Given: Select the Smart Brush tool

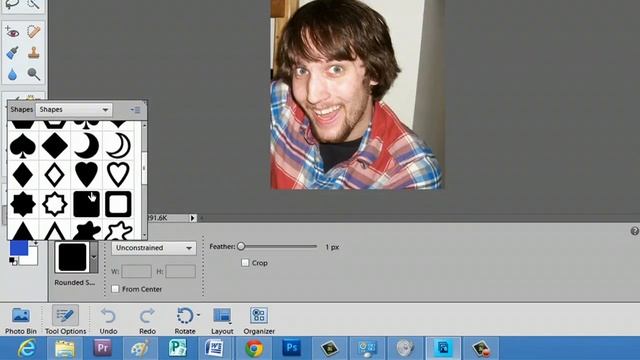Looking at the screenshot, I should [x=12, y=53].
